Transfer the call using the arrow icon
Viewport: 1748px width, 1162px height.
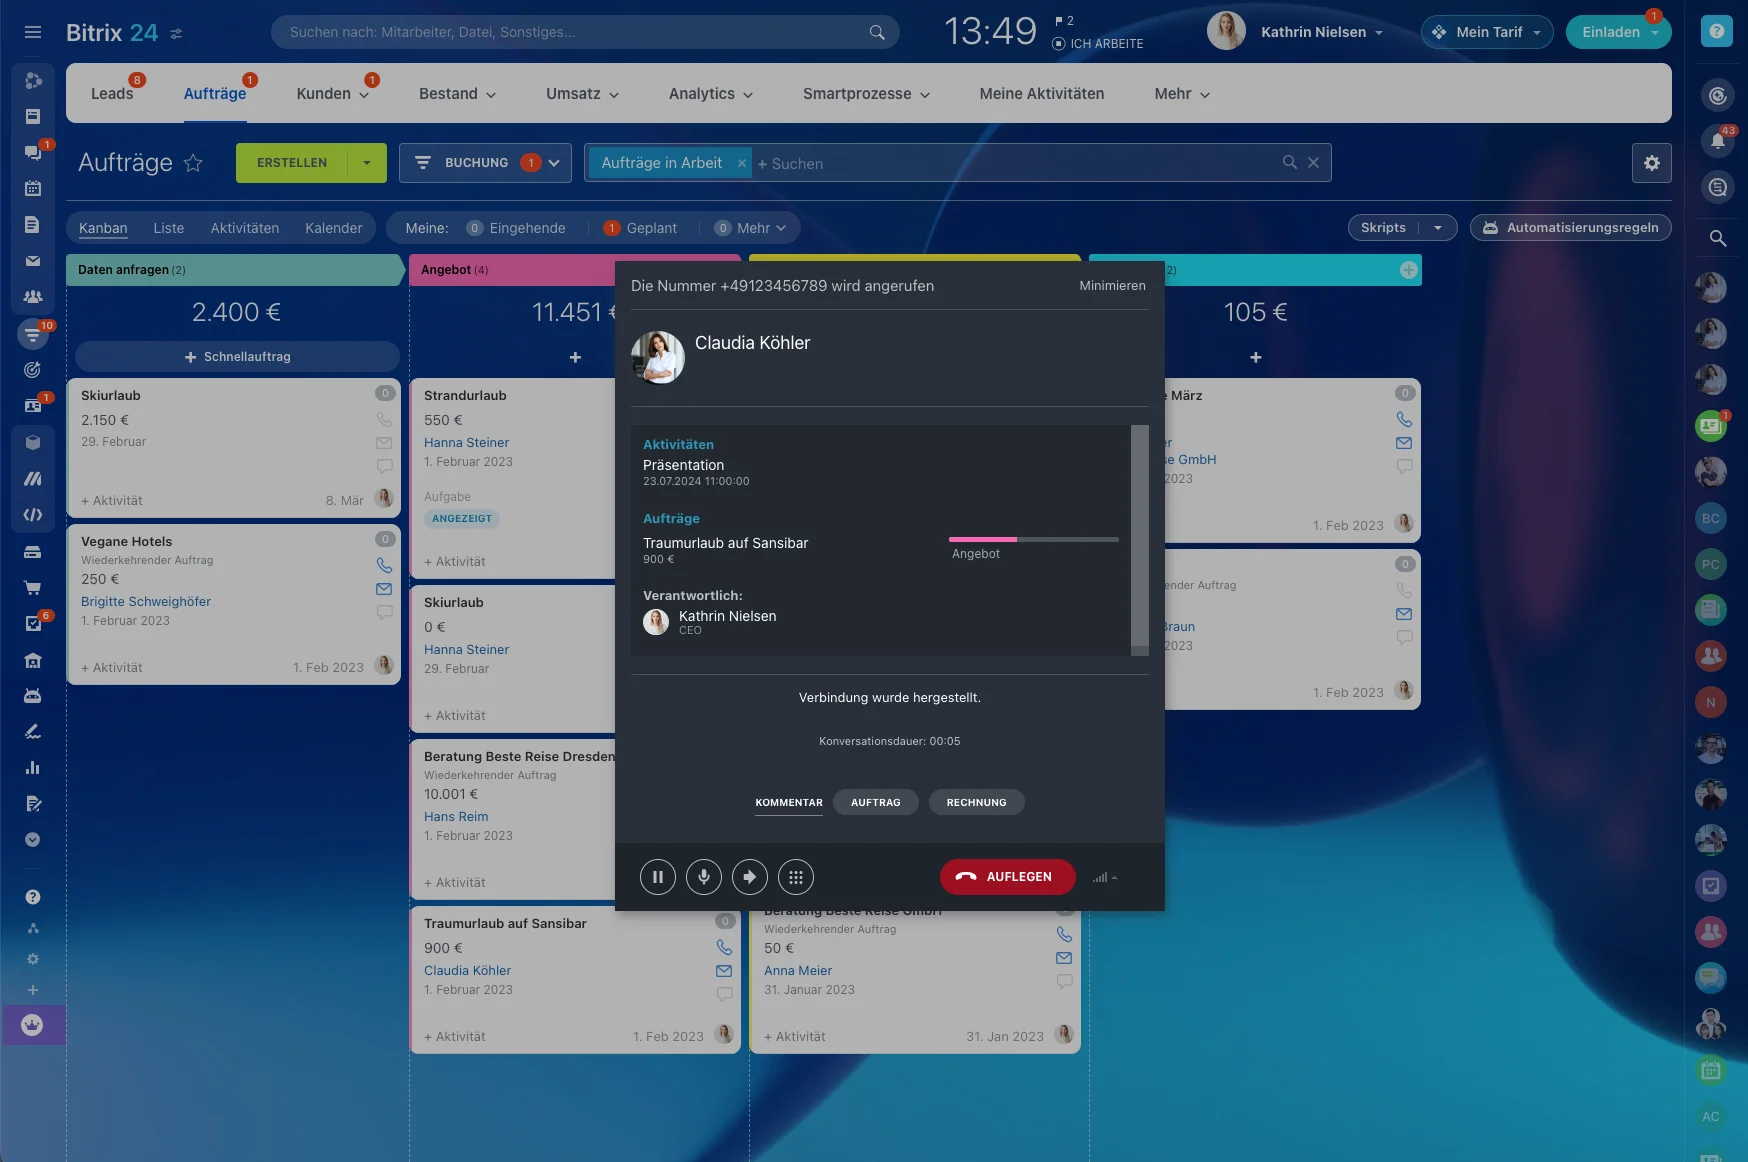tap(749, 877)
